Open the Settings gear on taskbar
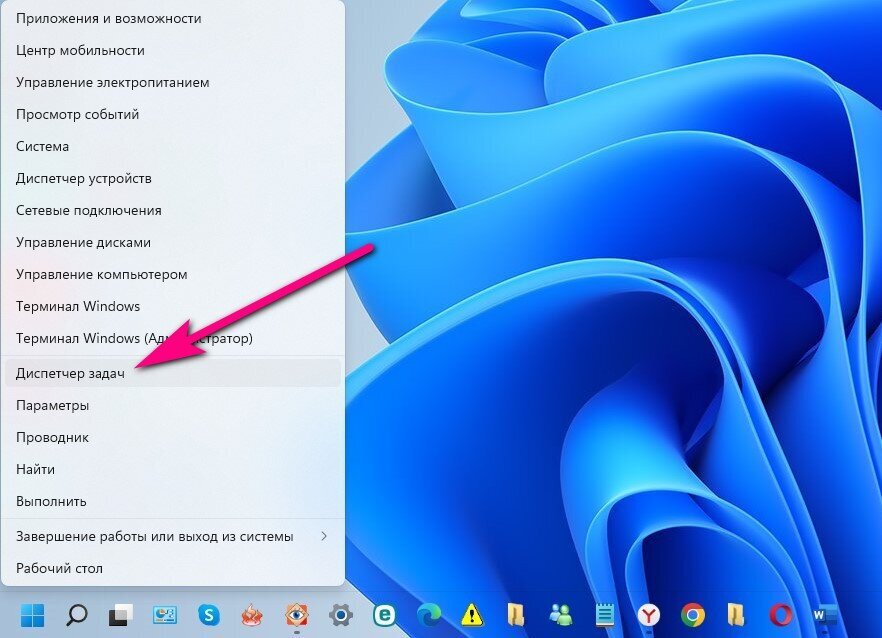Image resolution: width=882 pixels, height=638 pixels. (341, 615)
